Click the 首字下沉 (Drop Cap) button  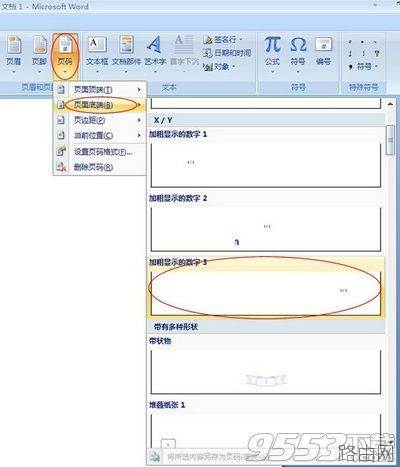point(184,53)
